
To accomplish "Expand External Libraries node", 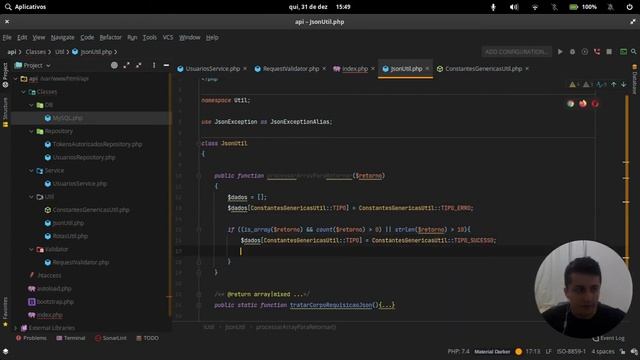I will pos(16,328).
